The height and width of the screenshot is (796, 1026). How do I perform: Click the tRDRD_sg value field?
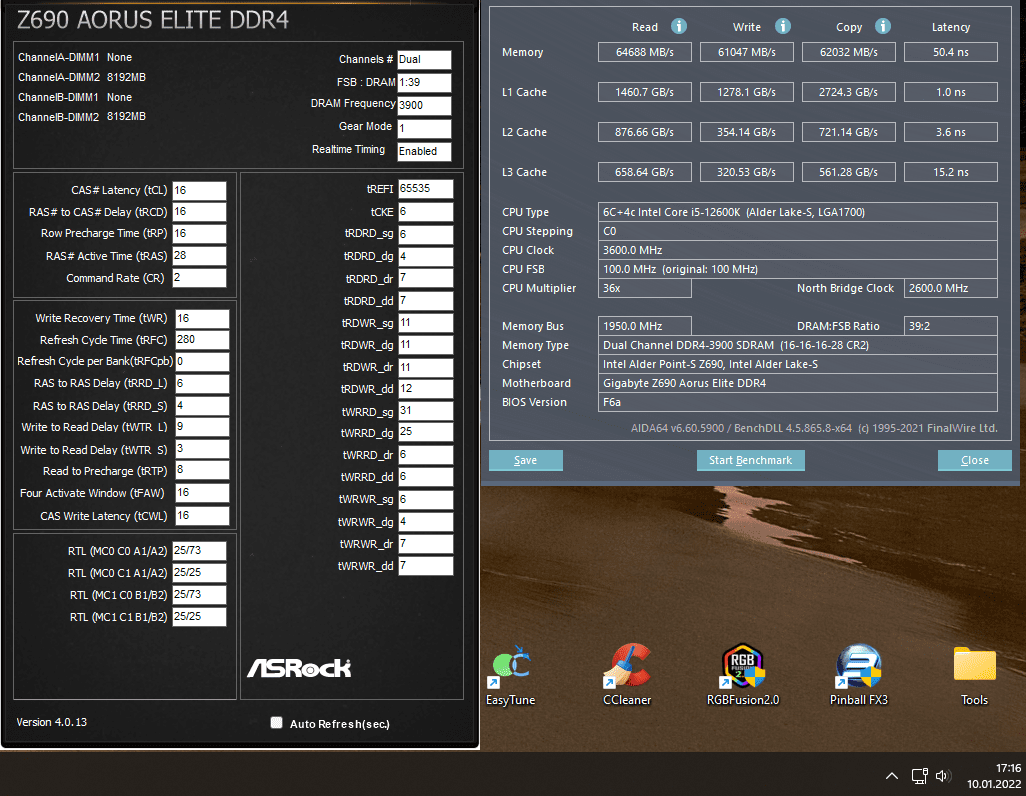425,234
